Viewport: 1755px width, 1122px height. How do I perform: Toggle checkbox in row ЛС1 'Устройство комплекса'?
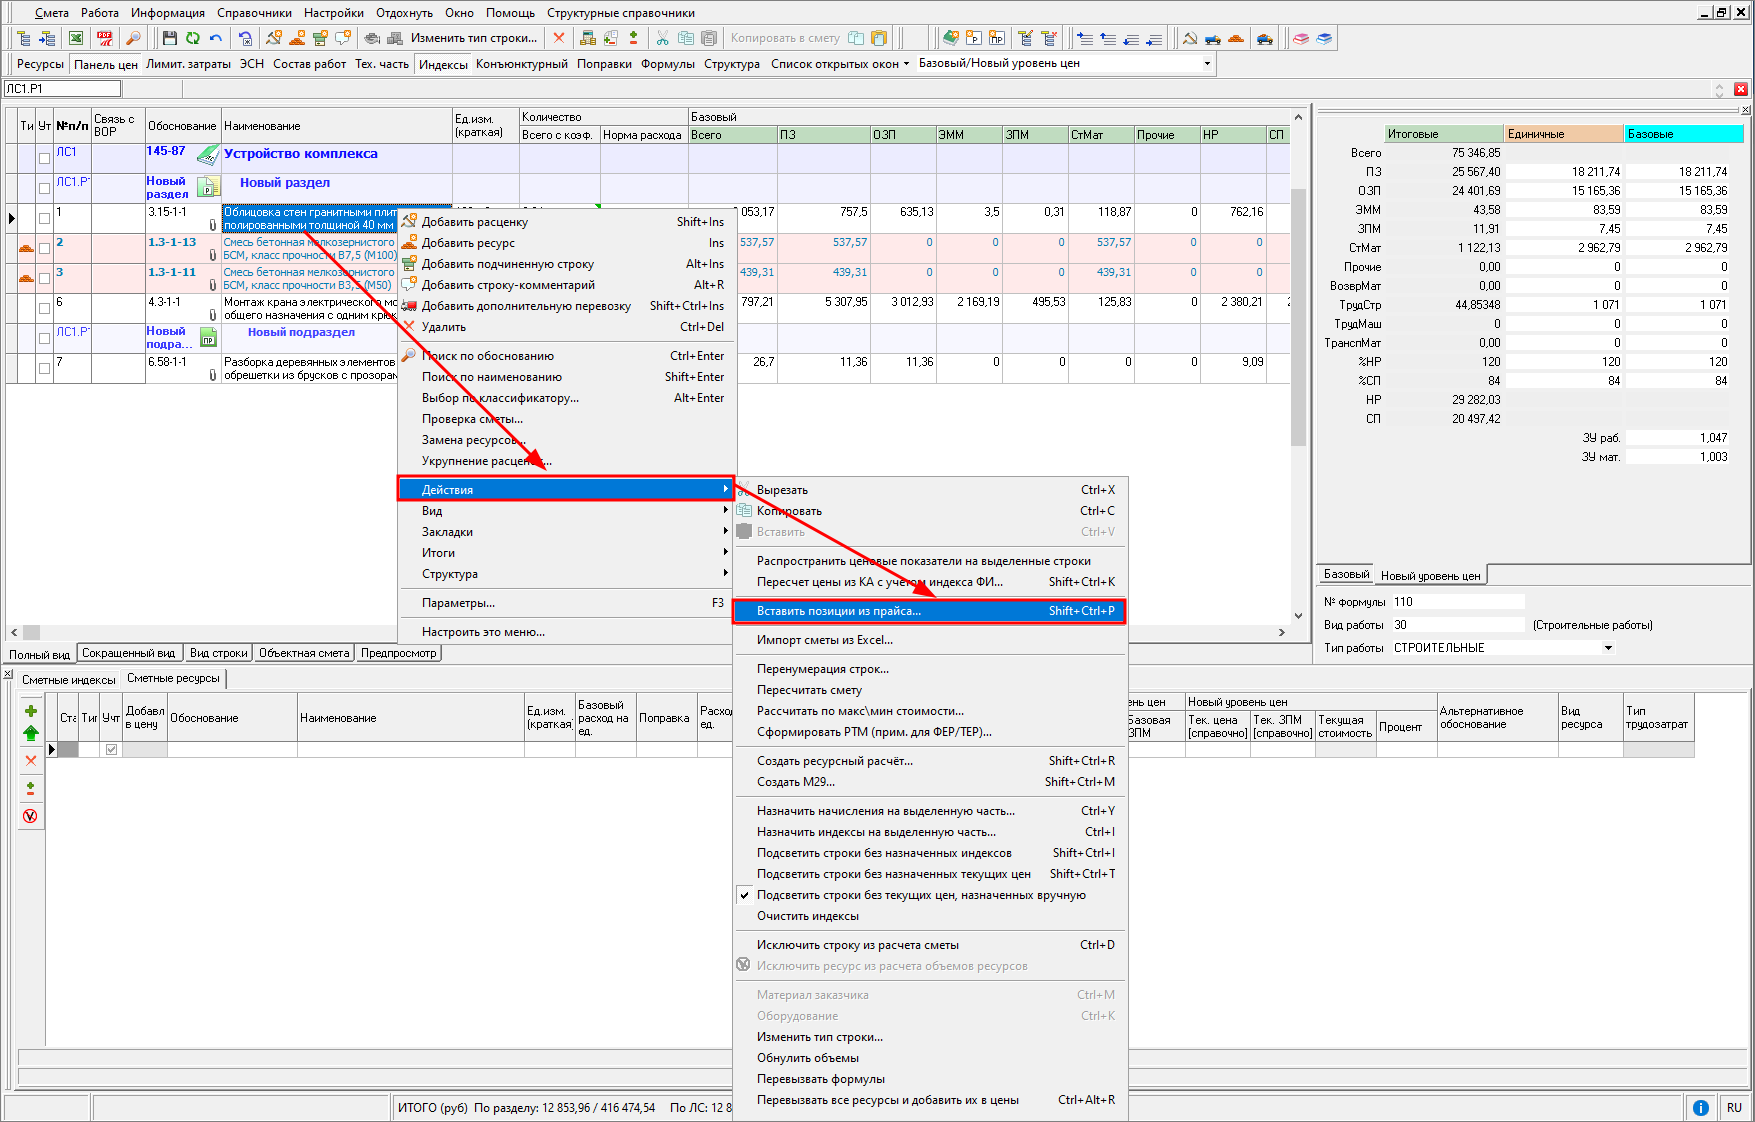[44, 158]
